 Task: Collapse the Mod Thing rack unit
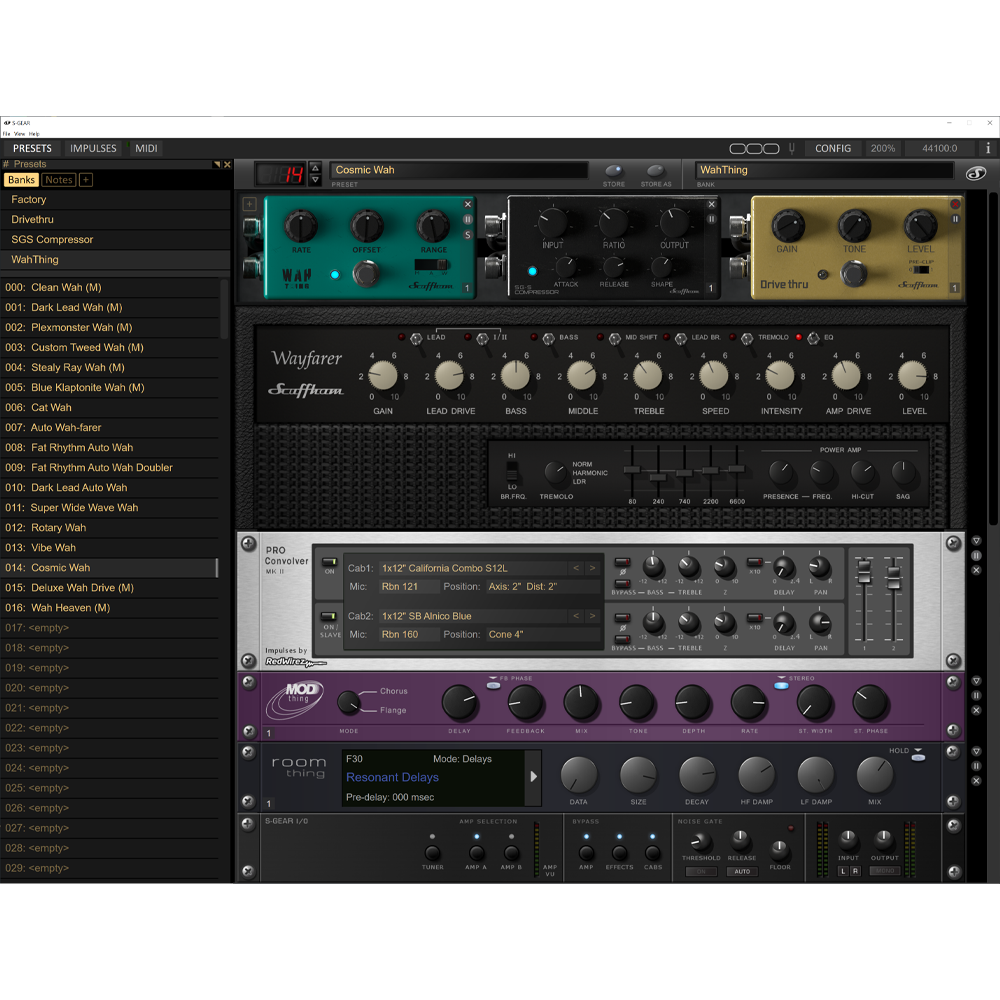click(976, 681)
